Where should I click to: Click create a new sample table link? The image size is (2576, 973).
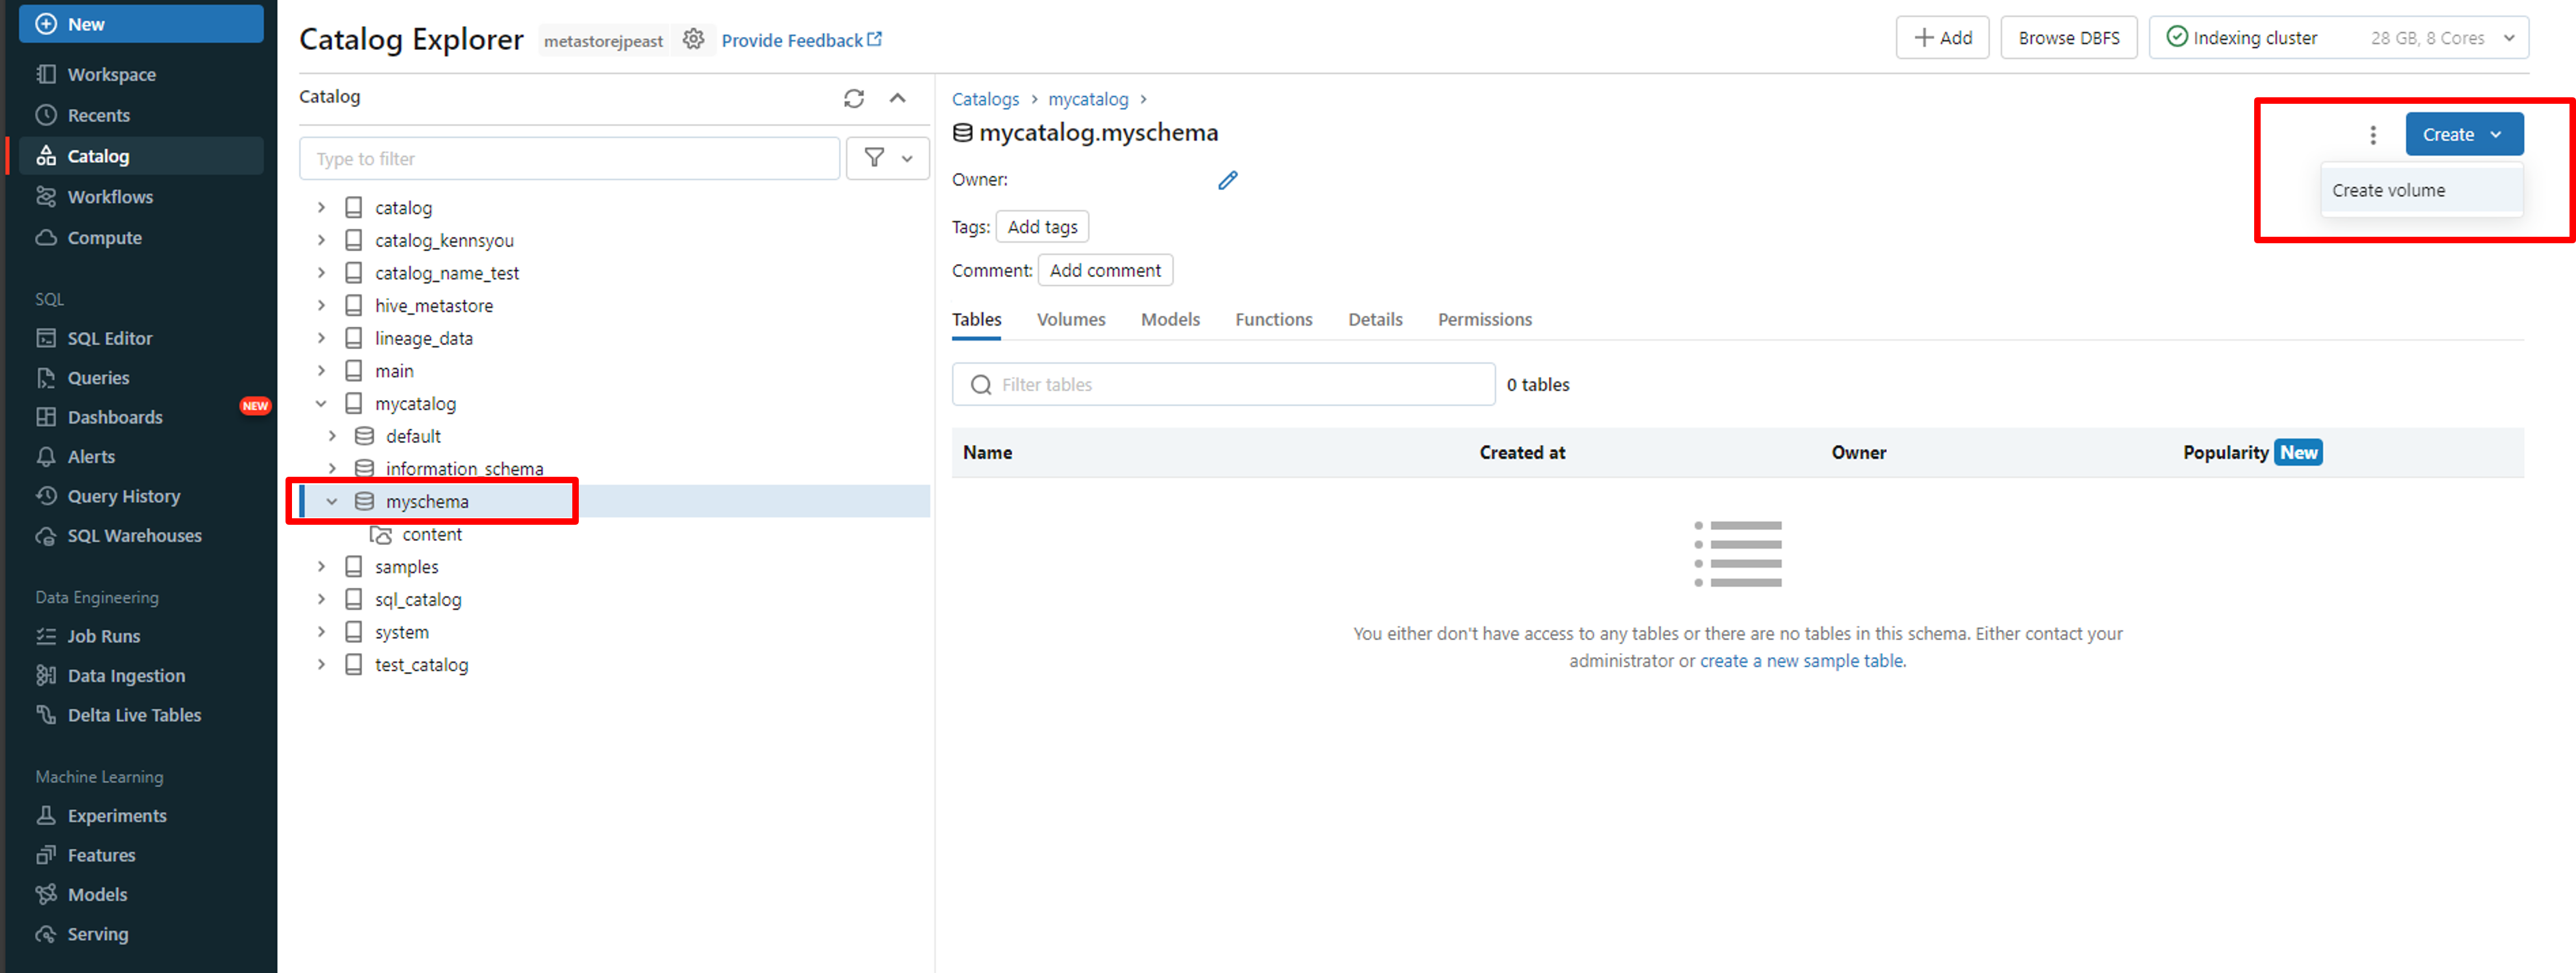click(x=1802, y=661)
